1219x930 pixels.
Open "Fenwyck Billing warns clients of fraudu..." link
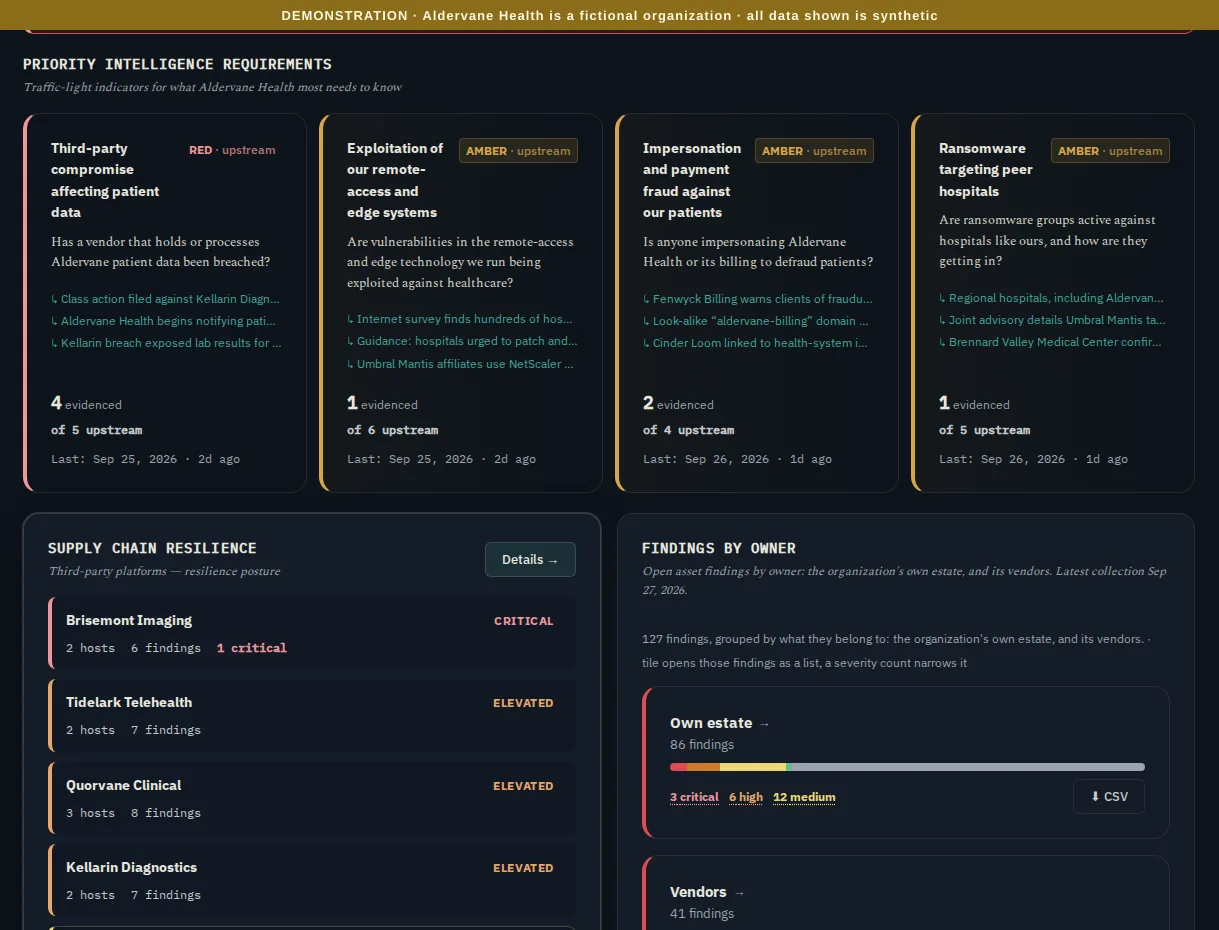tap(758, 299)
